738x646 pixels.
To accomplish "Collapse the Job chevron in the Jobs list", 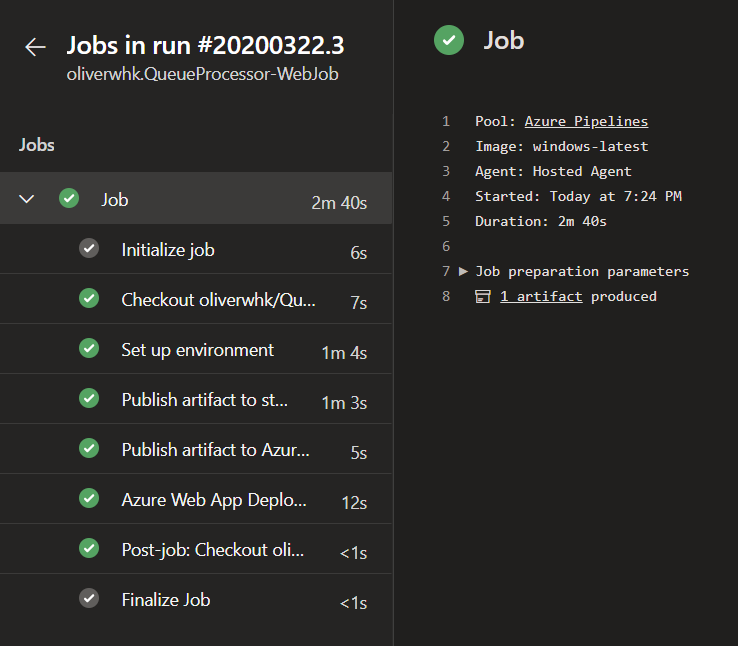I will click(x=26, y=199).
